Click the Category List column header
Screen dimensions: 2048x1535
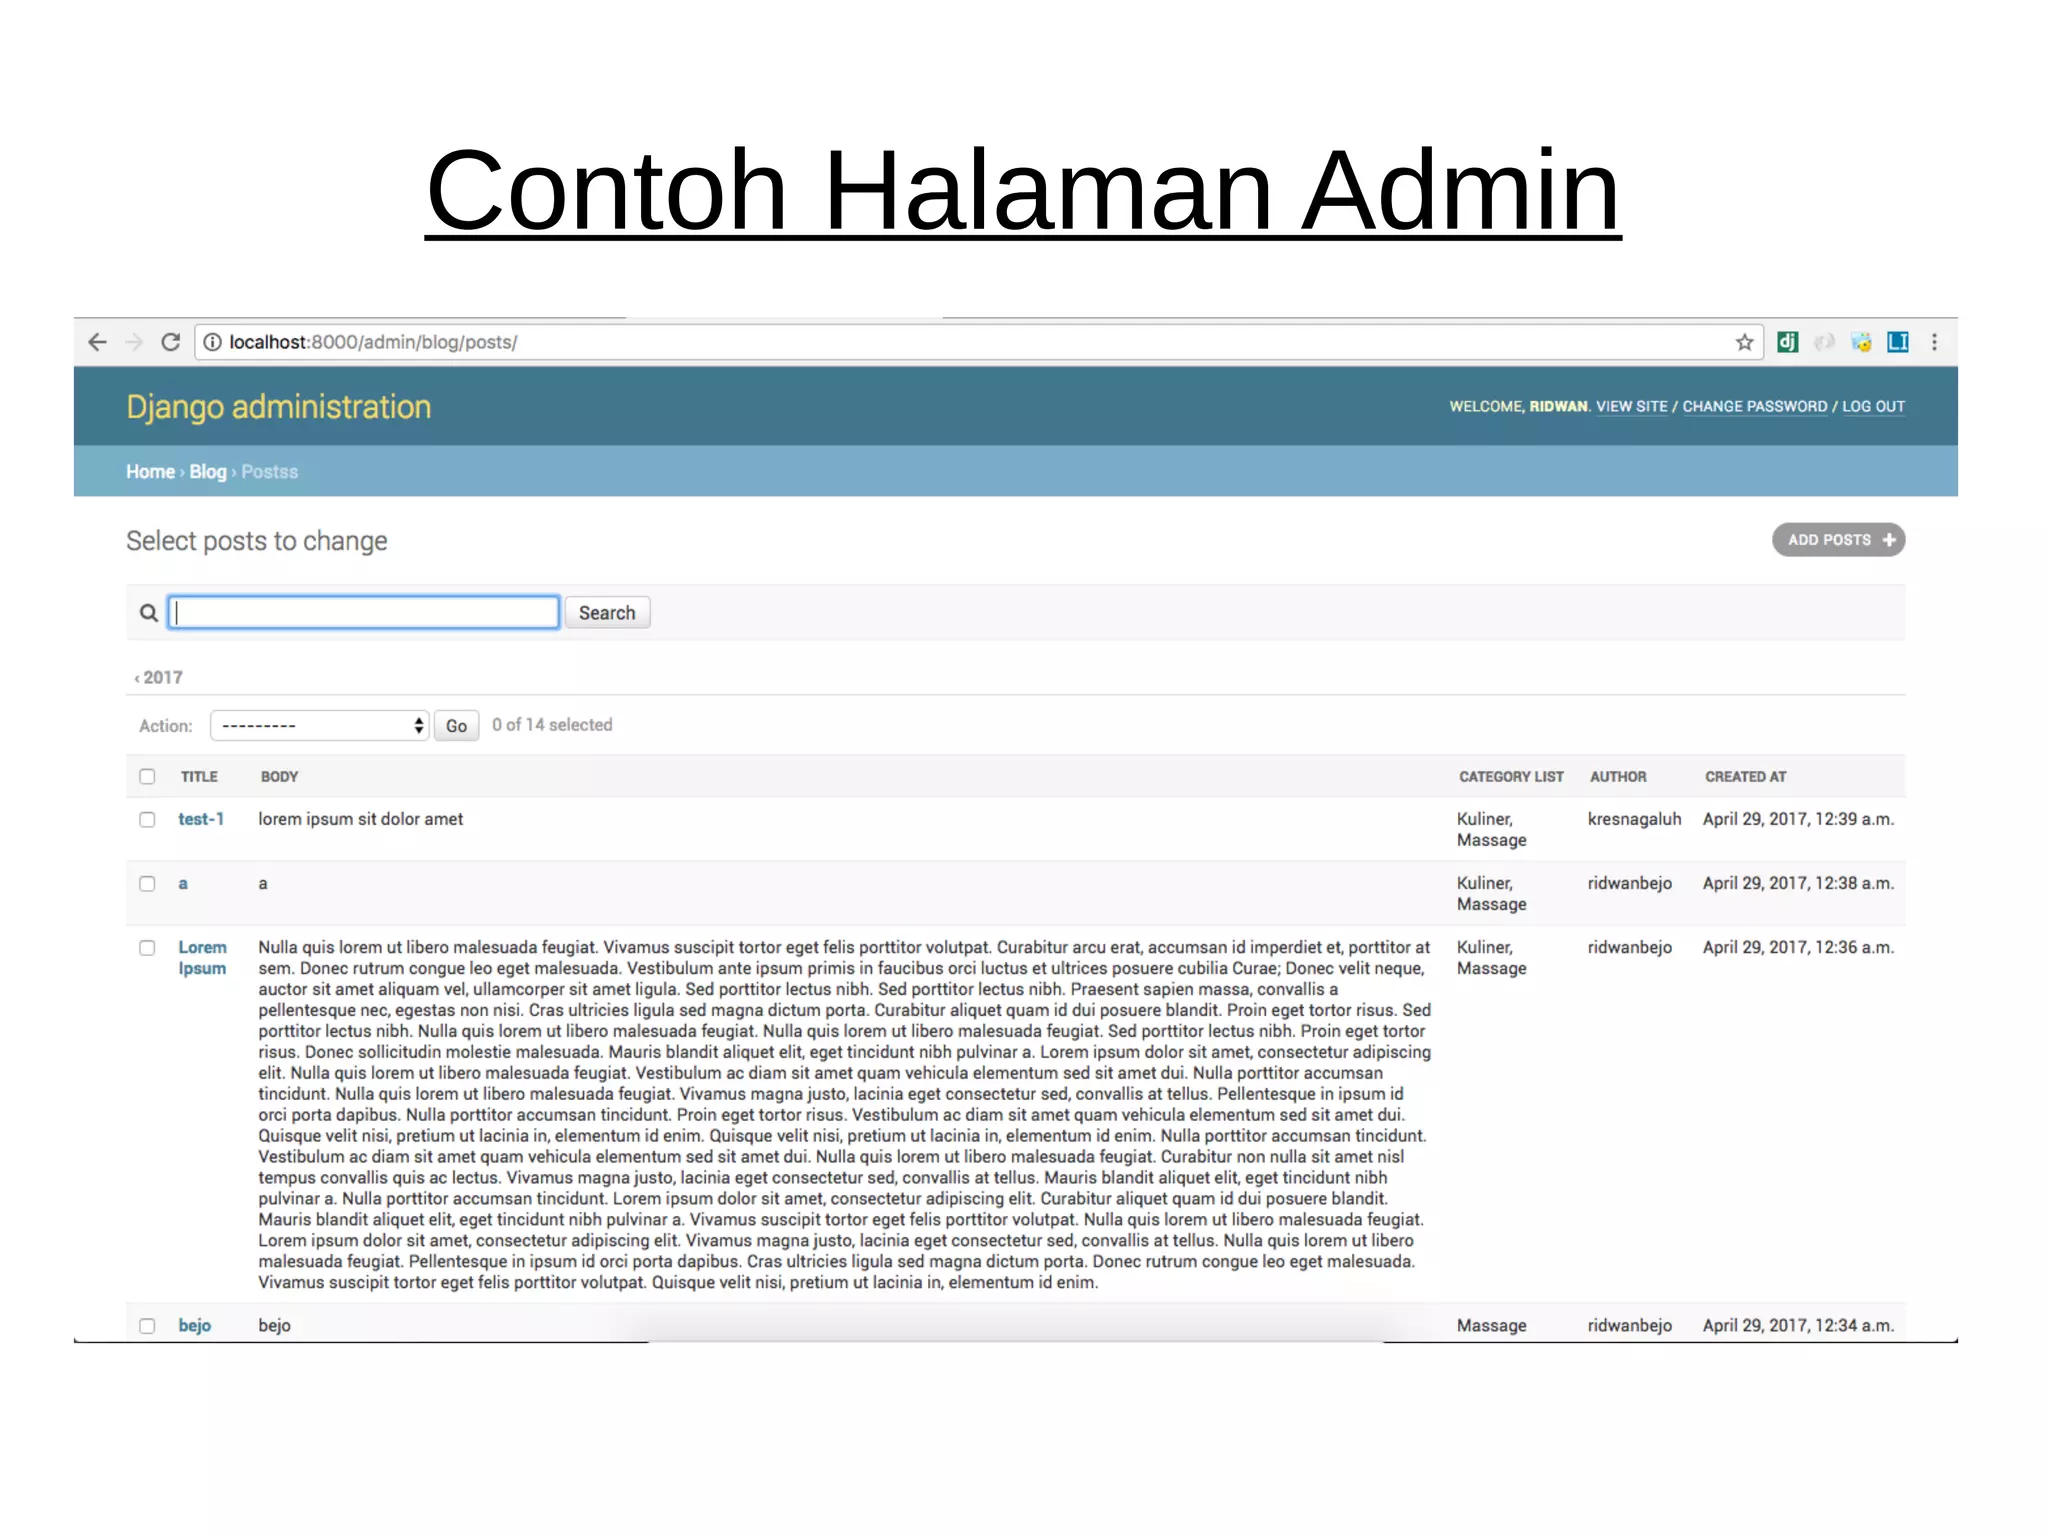(1511, 776)
